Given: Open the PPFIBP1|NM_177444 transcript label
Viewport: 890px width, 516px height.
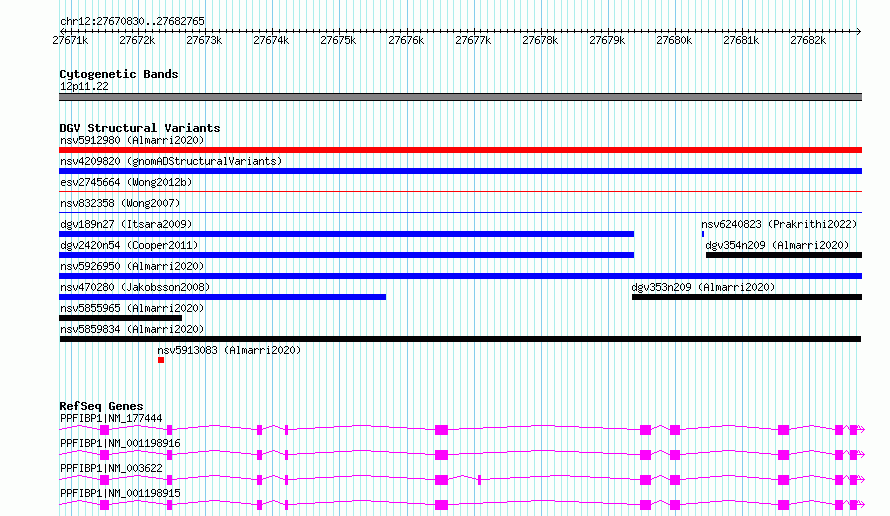Looking at the screenshot, I should tap(111, 418).
